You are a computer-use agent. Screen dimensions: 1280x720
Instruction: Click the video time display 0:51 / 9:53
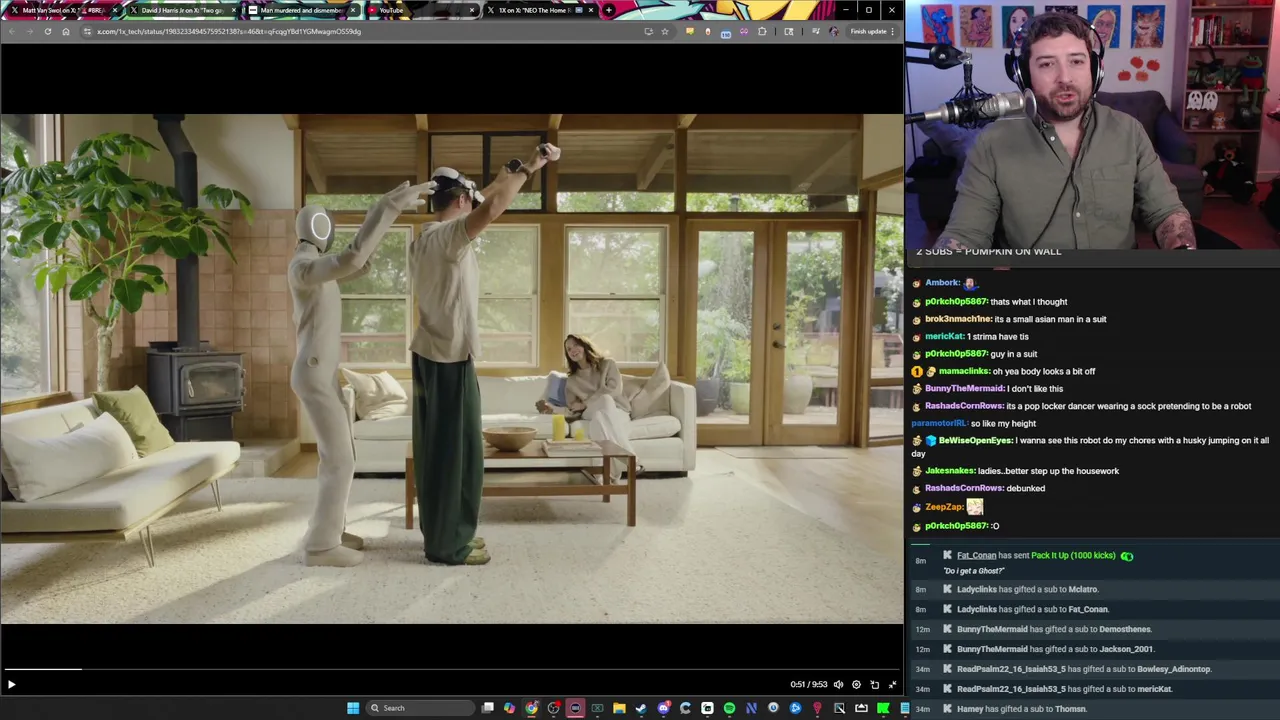808,685
